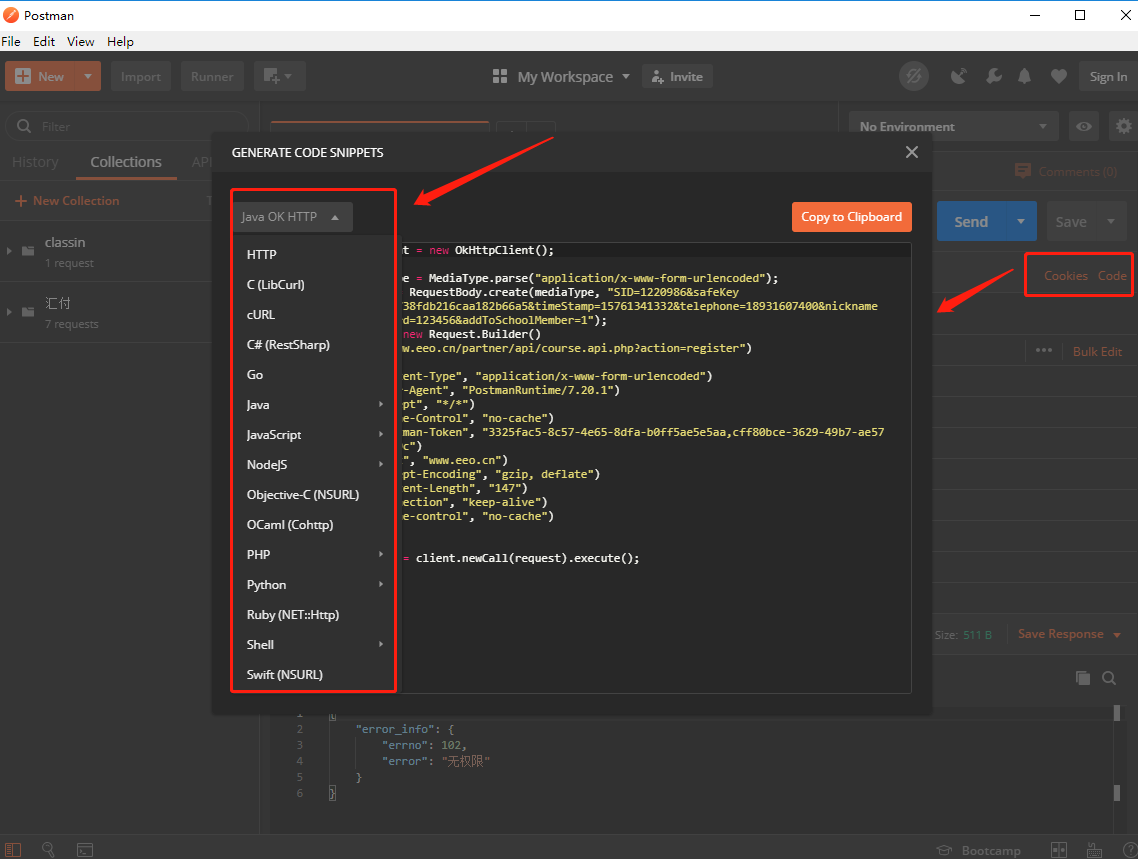This screenshot has height=859, width=1138.
Task: Expand the NodeJS submenu arrow
Action: pyautogui.click(x=381, y=464)
